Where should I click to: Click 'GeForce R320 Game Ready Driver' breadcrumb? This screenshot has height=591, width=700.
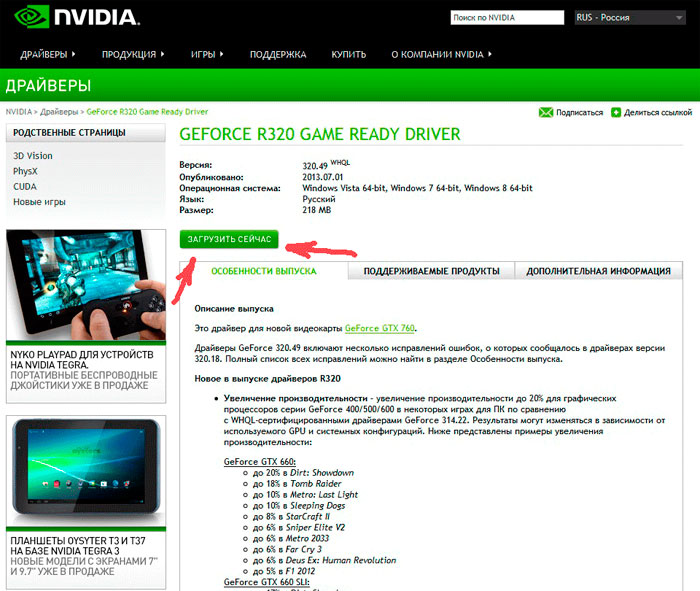[147, 112]
